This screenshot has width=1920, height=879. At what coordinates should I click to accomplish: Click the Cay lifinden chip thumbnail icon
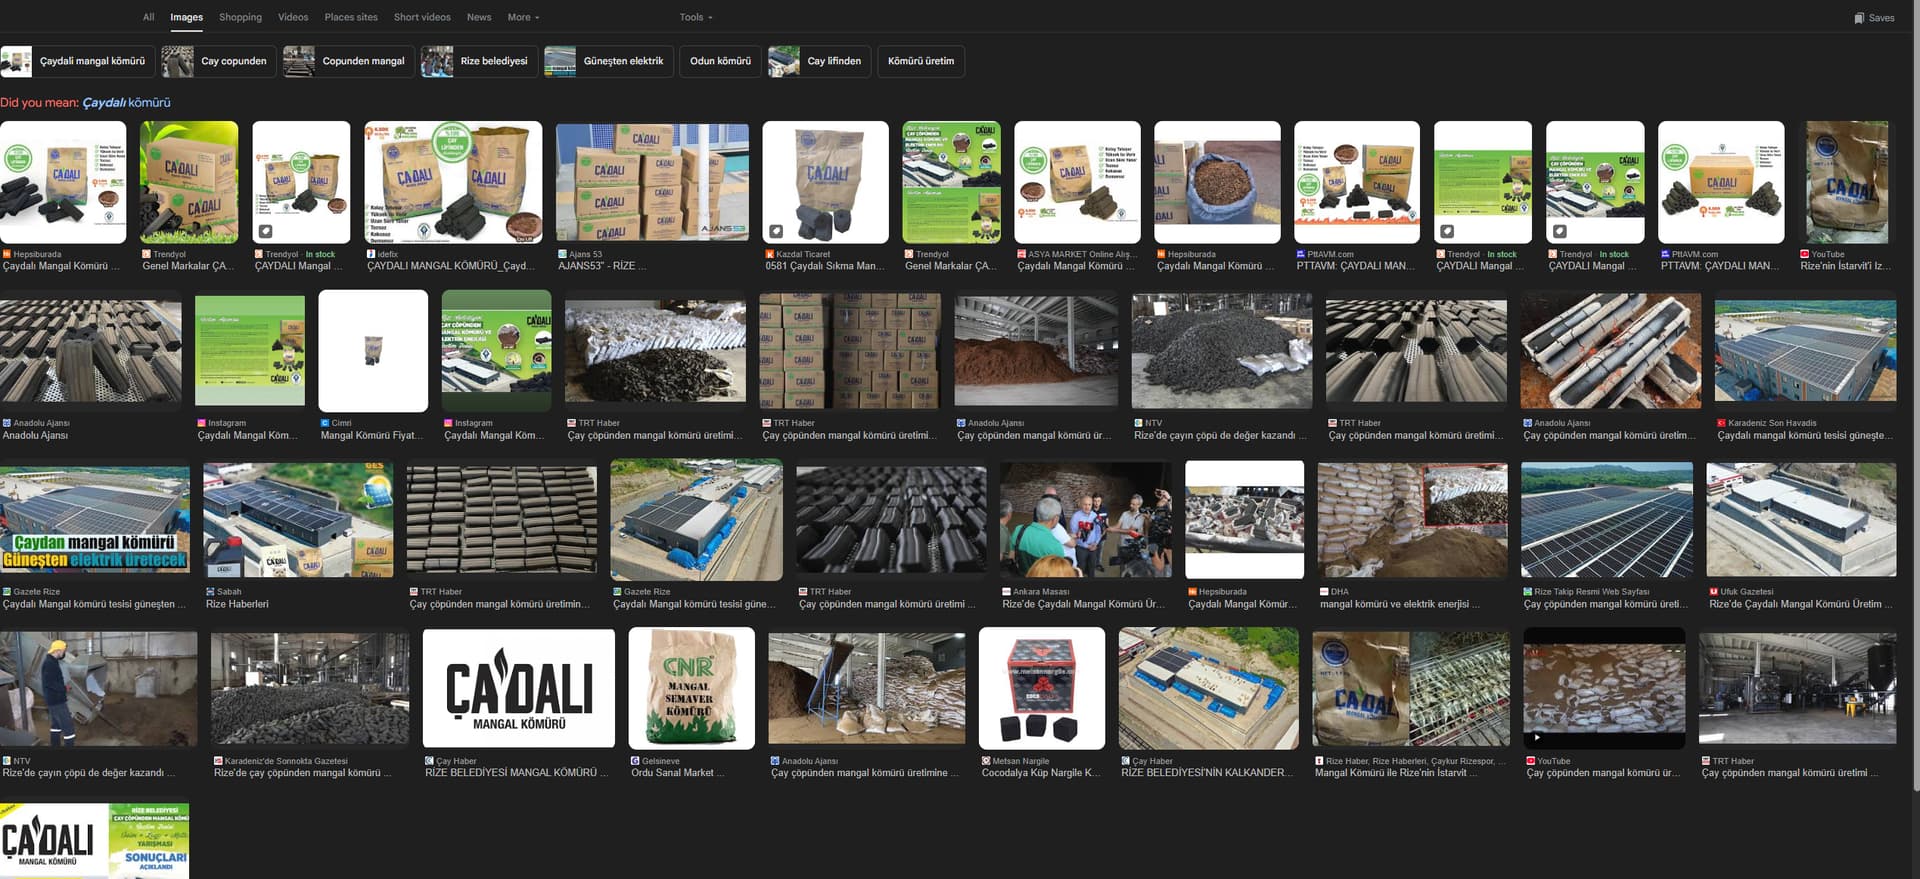pos(784,61)
